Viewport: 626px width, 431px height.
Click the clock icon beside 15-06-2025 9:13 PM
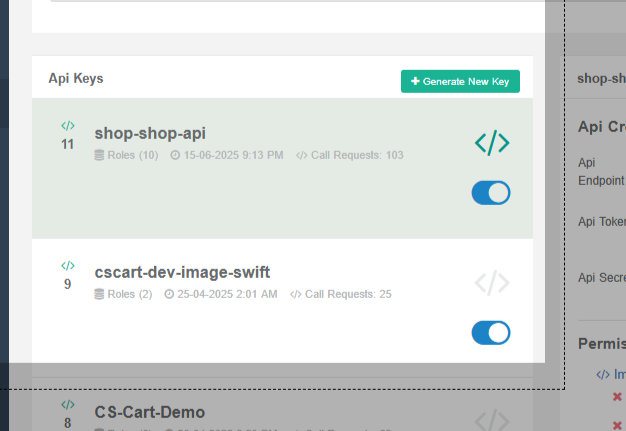(x=175, y=155)
